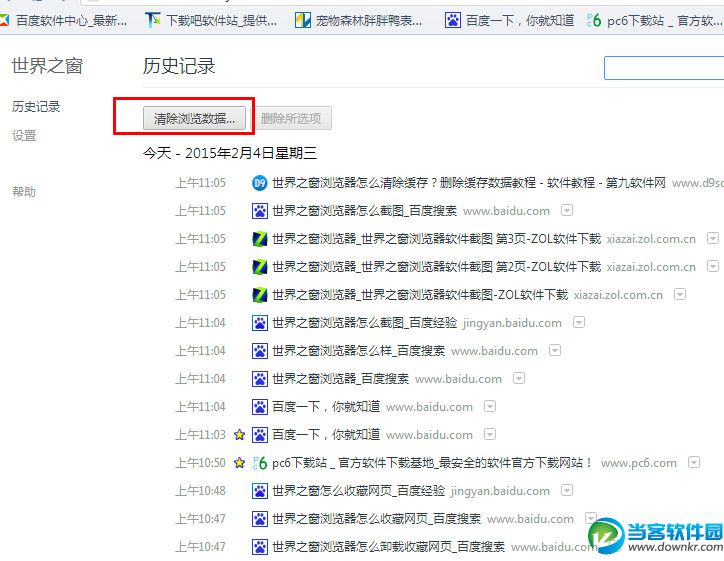This screenshot has width=724, height=561.
Task: Open 世界之窗浏览器怎么截图_百度搜索 history entry
Action: click(364, 211)
